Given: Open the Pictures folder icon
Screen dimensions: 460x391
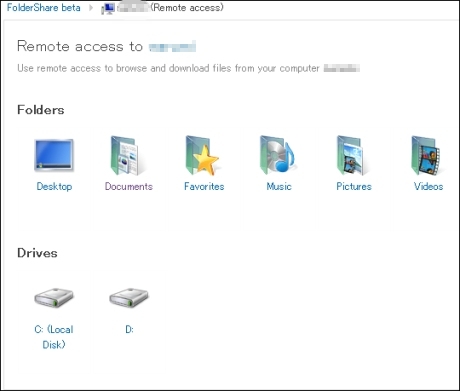Looking at the screenshot, I should 353,155.
